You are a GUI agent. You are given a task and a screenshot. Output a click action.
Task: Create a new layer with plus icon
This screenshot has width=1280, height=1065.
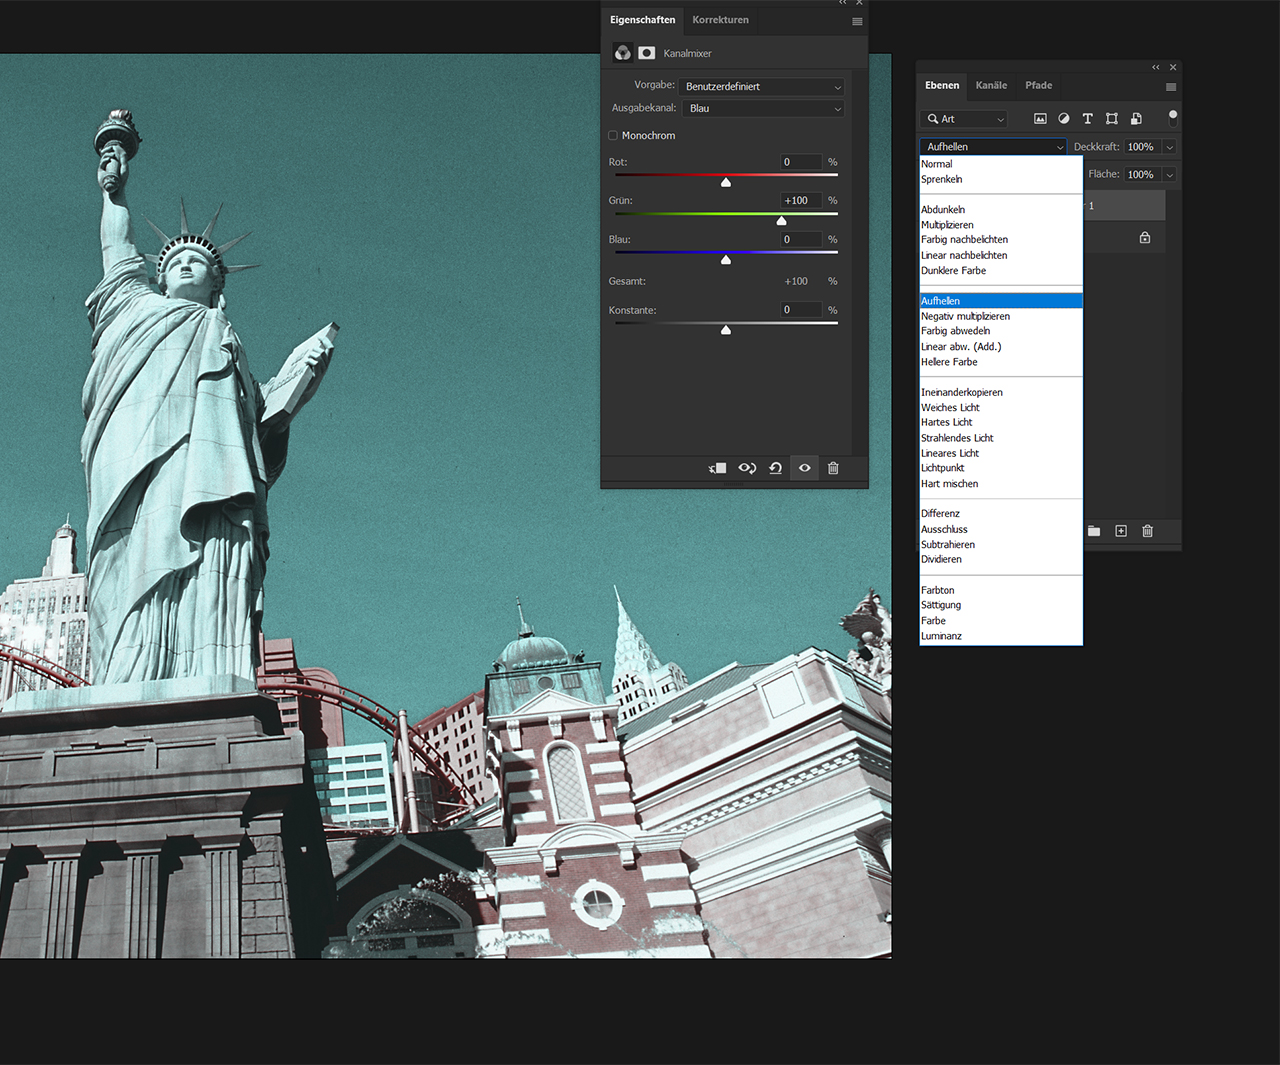click(1121, 531)
